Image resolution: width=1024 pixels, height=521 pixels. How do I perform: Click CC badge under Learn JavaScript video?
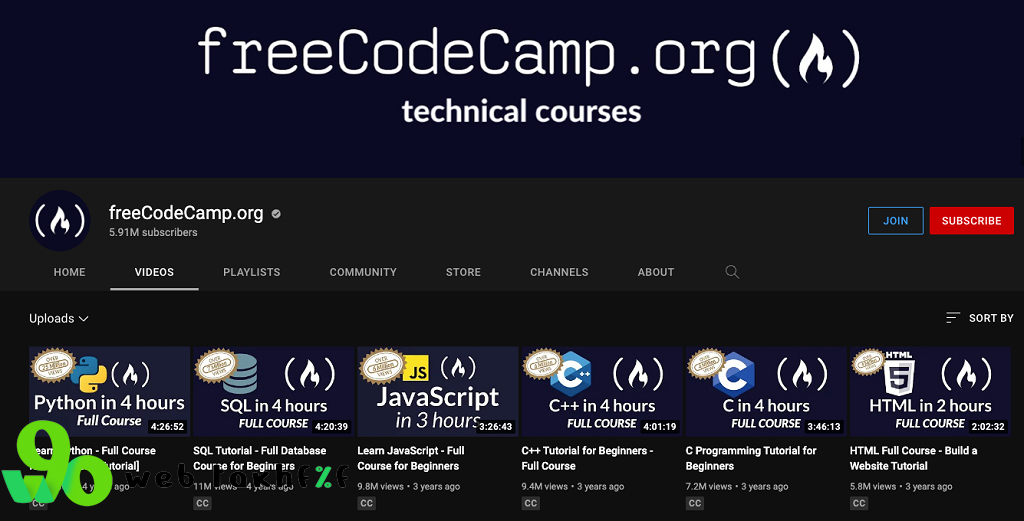click(366, 503)
